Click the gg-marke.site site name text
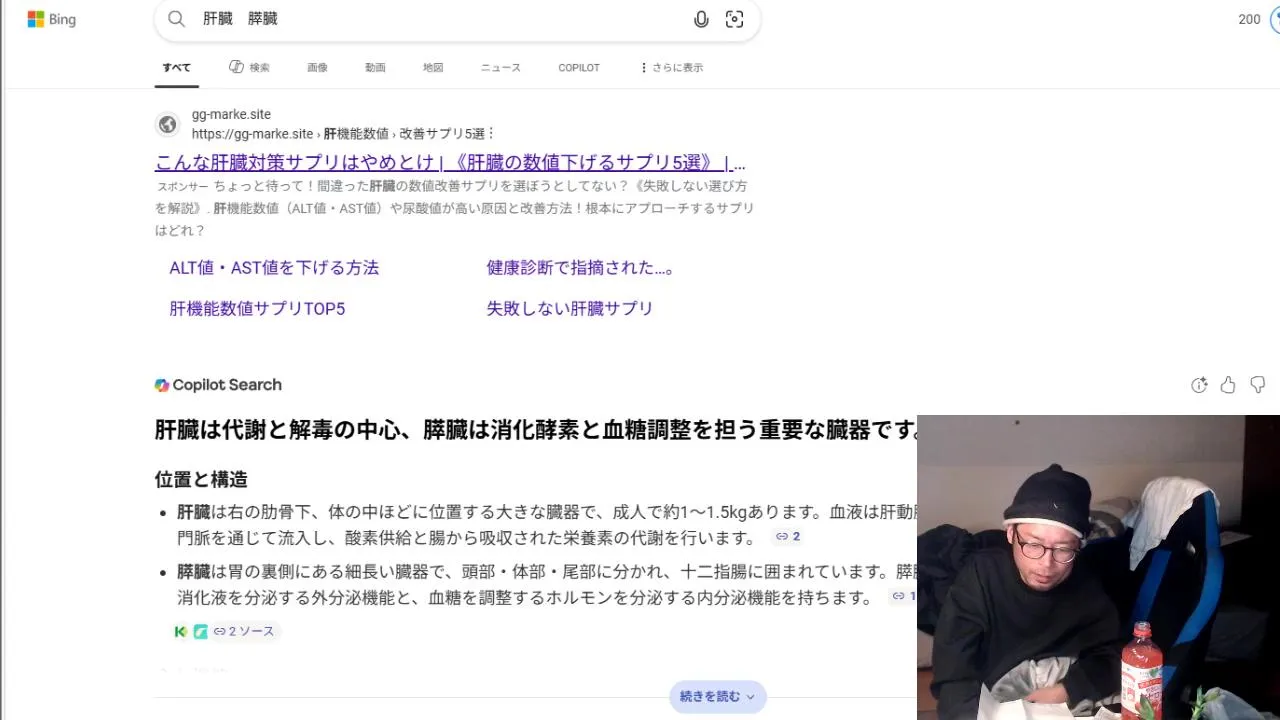 point(231,115)
